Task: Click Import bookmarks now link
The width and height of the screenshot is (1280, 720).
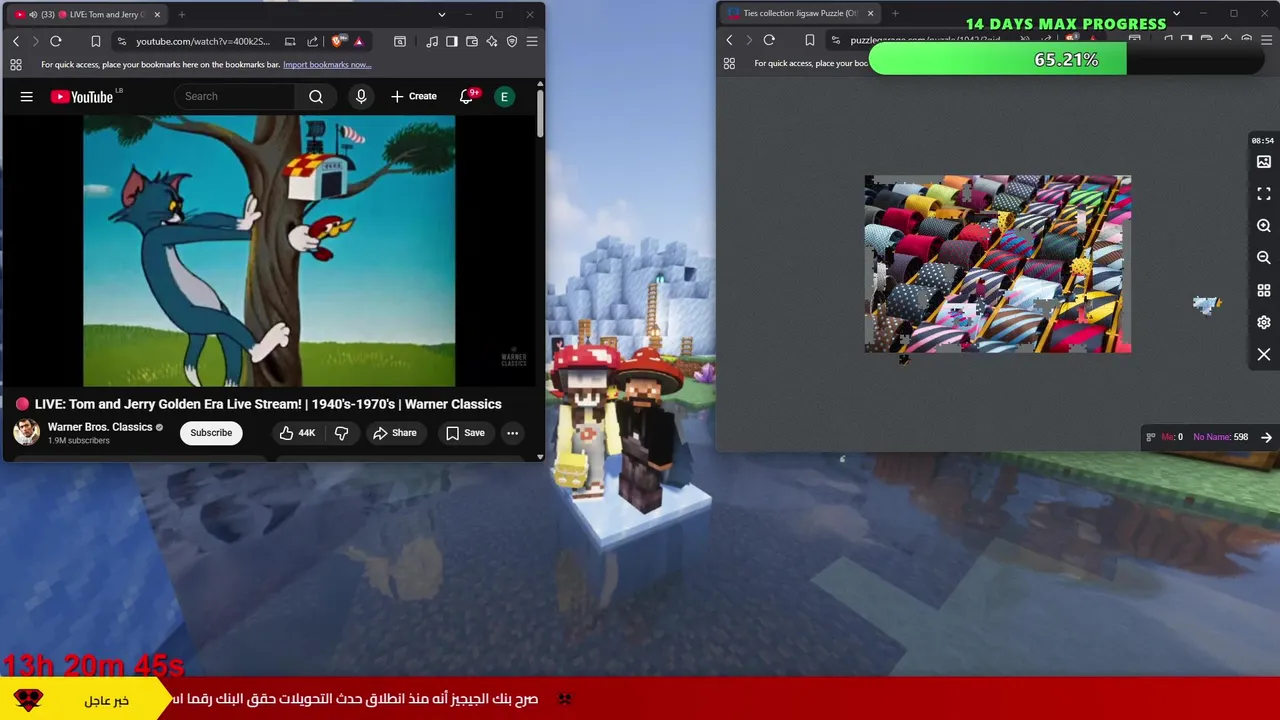Action: pos(327,64)
